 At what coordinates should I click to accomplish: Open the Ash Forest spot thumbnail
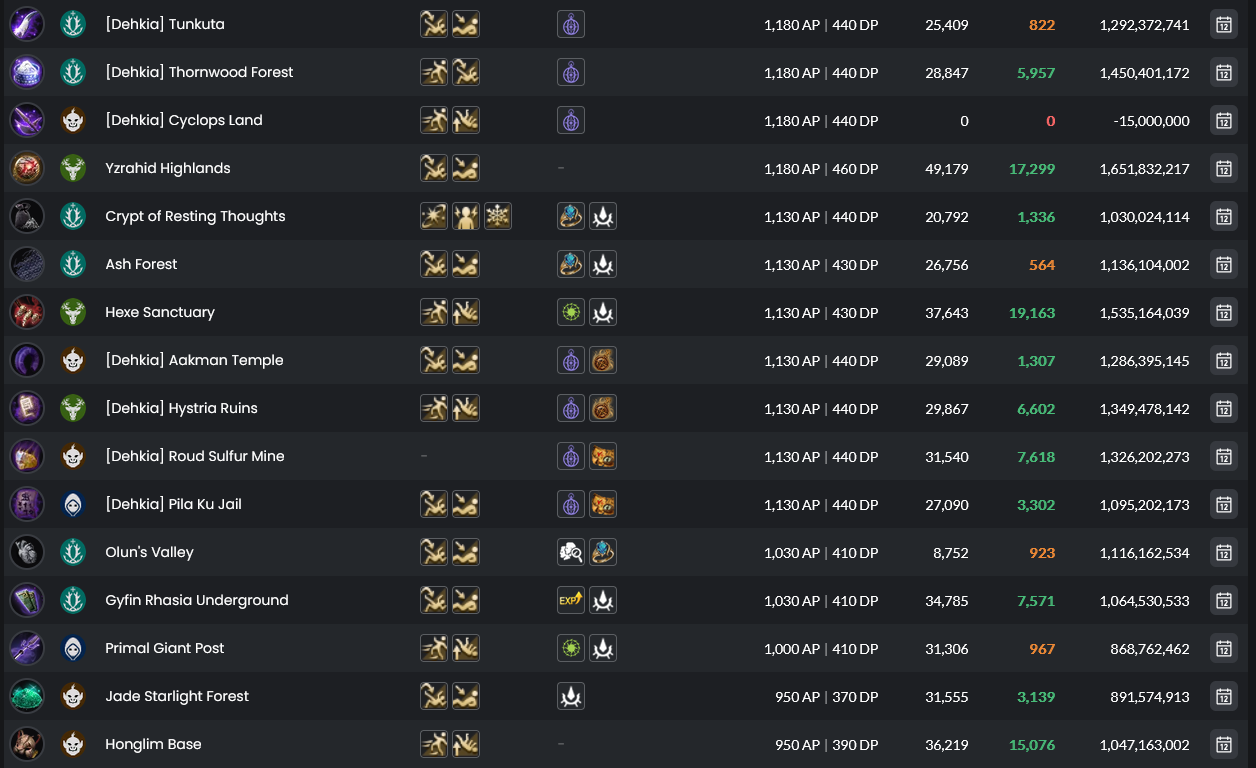[x=27, y=264]
